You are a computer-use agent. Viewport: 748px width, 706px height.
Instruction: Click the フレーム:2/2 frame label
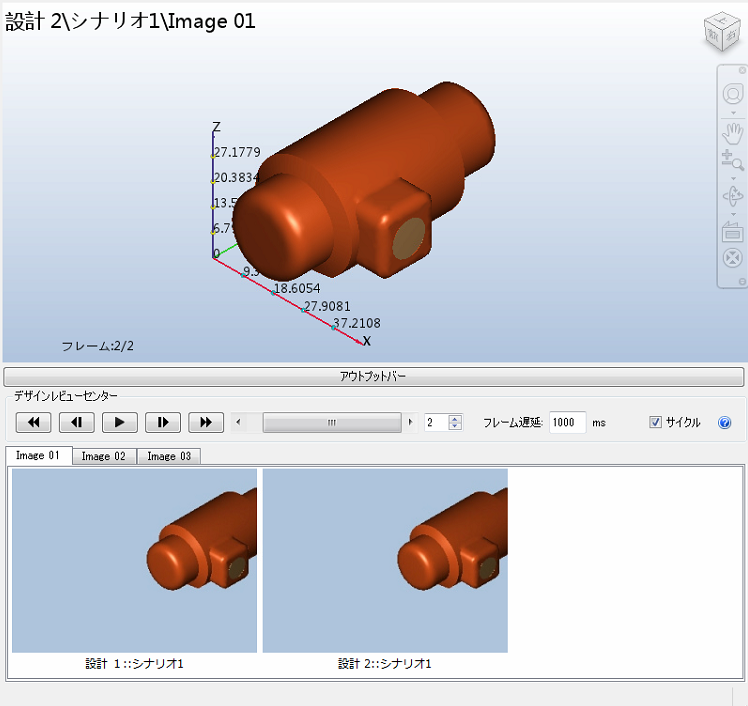pyautogui.click(x=98, y=346)
